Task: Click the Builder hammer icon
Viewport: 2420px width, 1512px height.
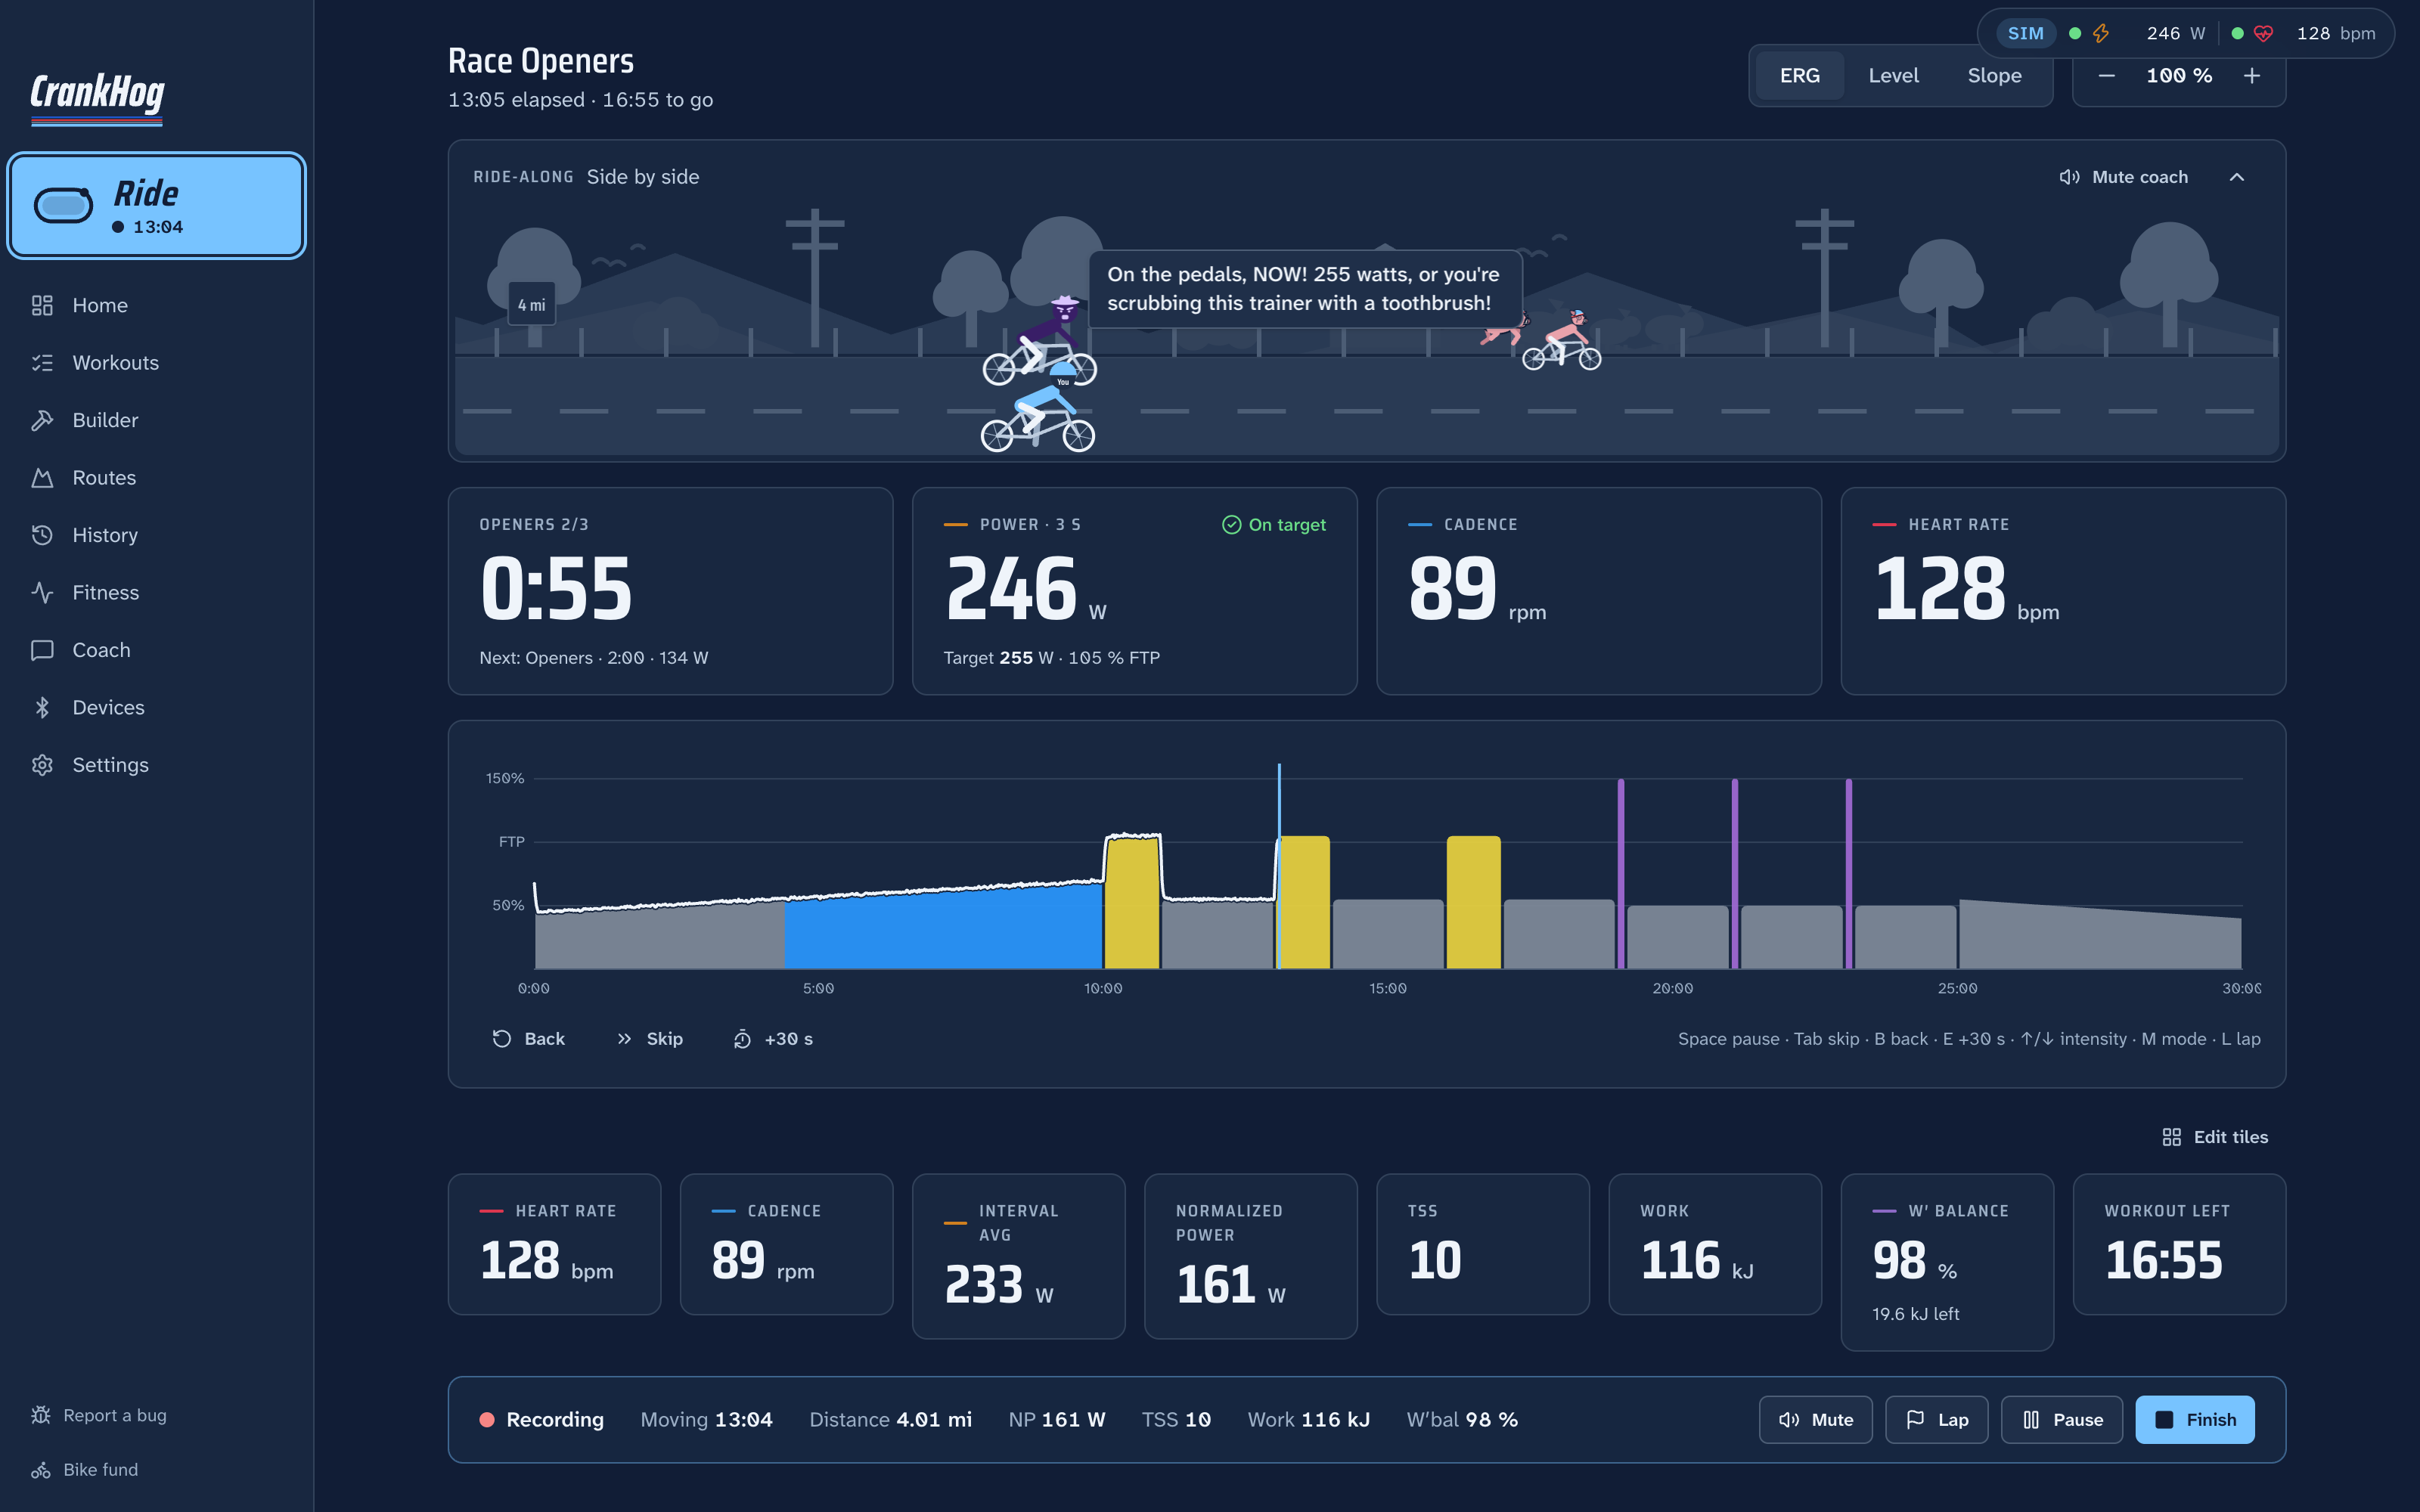Action: (x=42, y=420)
